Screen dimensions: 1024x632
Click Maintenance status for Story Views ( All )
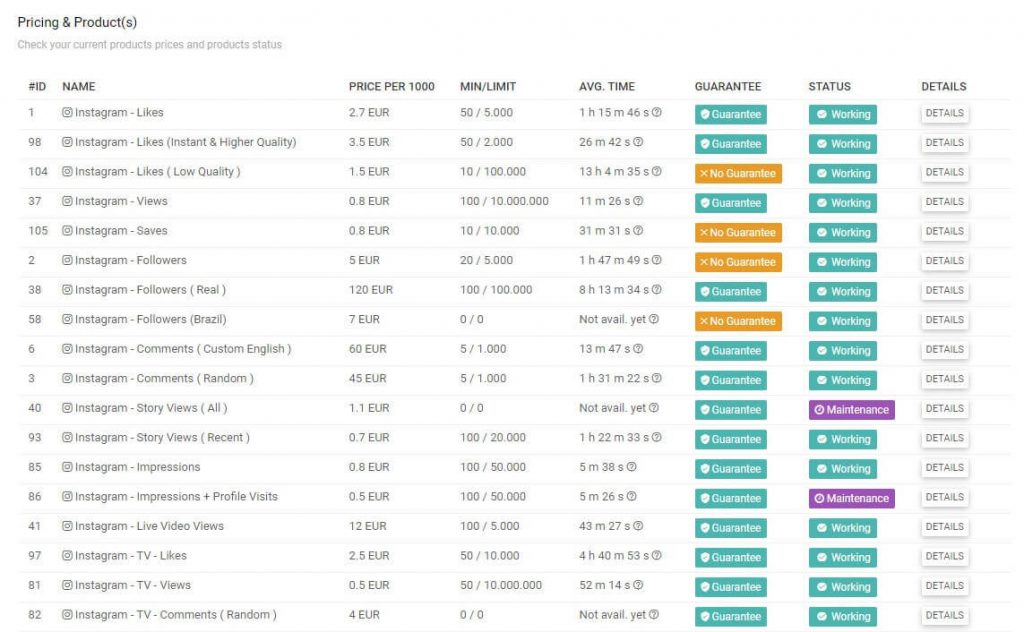tap(851, 409)
